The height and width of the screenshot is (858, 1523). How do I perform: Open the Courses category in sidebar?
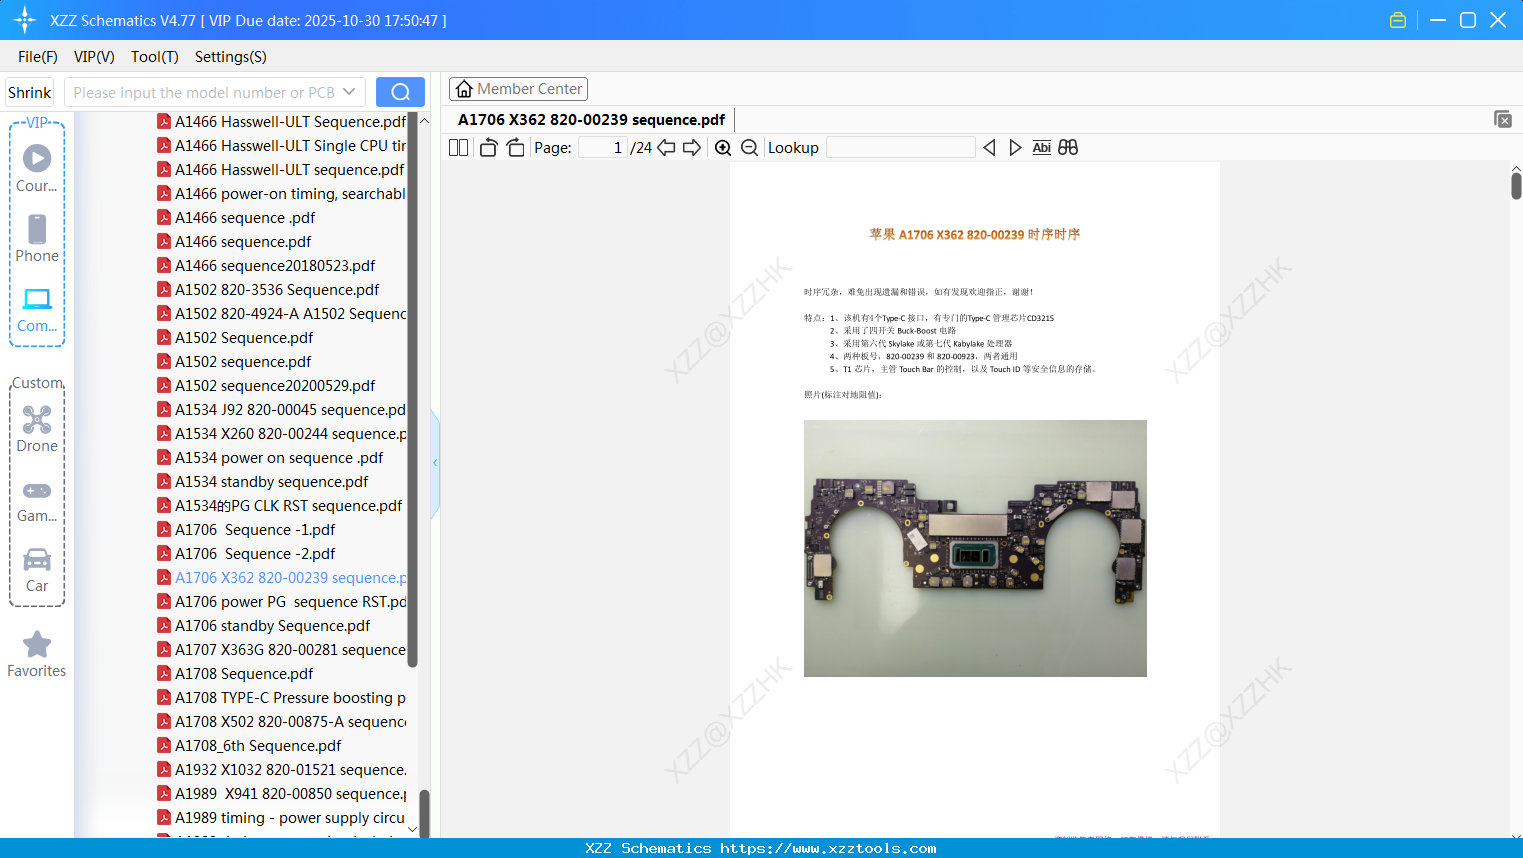(x=37, y=169)
